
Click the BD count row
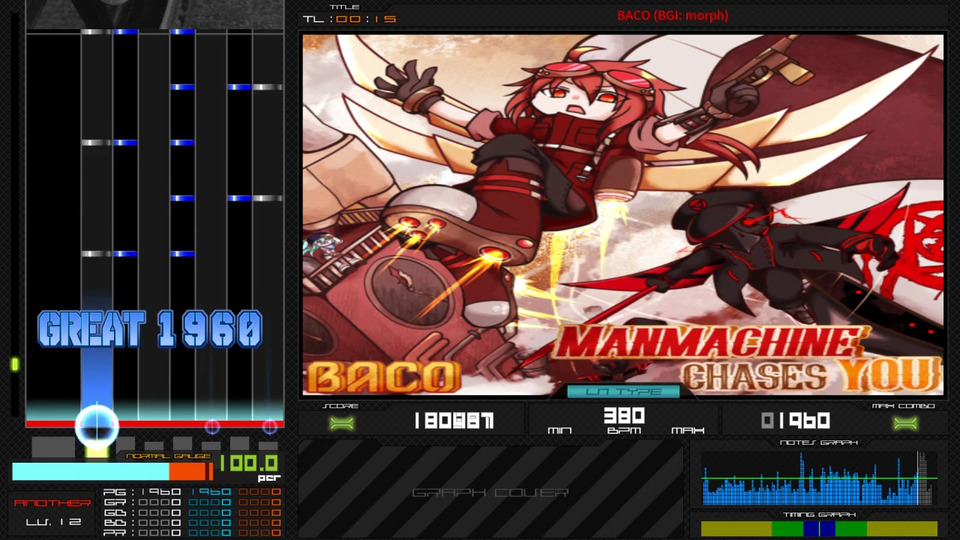192,523
